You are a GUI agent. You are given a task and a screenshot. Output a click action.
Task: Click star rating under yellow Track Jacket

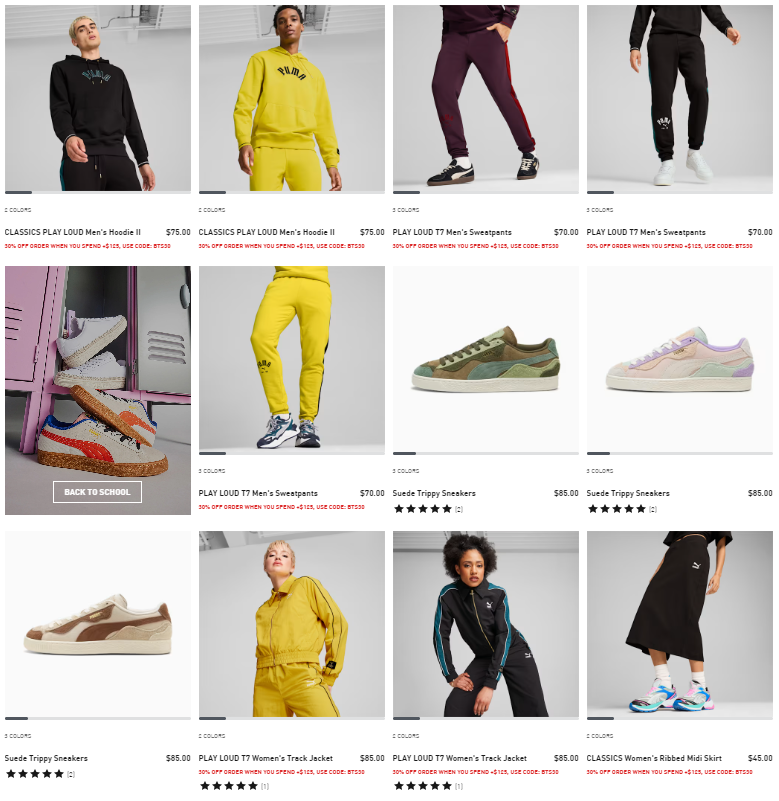coord(234,786)
